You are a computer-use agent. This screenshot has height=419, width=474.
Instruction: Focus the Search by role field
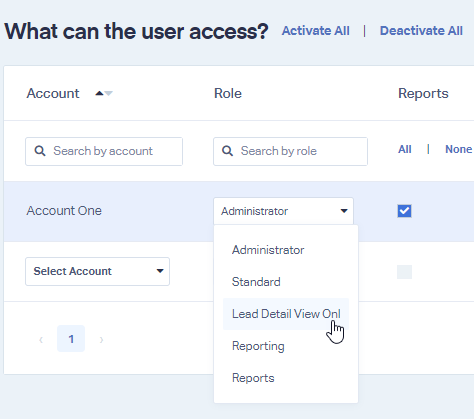pyautogui.click(x=290, y=151)
